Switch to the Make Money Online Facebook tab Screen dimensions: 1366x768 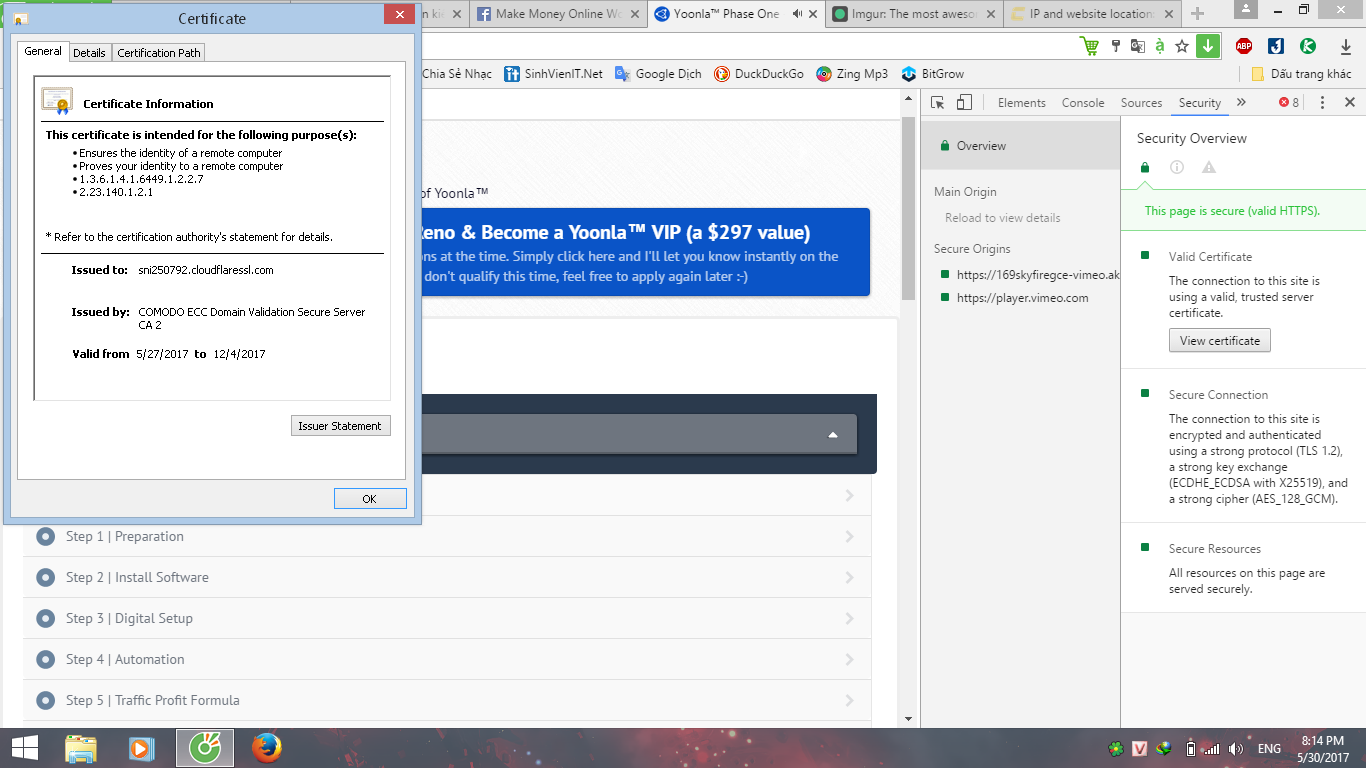coord(558,14)
